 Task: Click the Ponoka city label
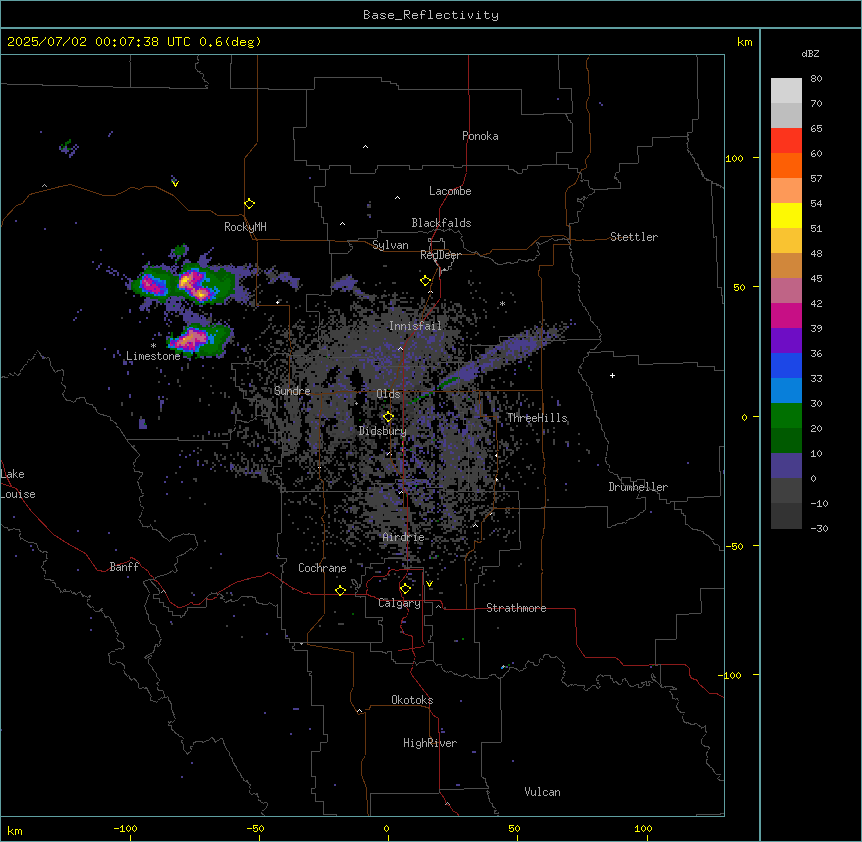(480, 136)
